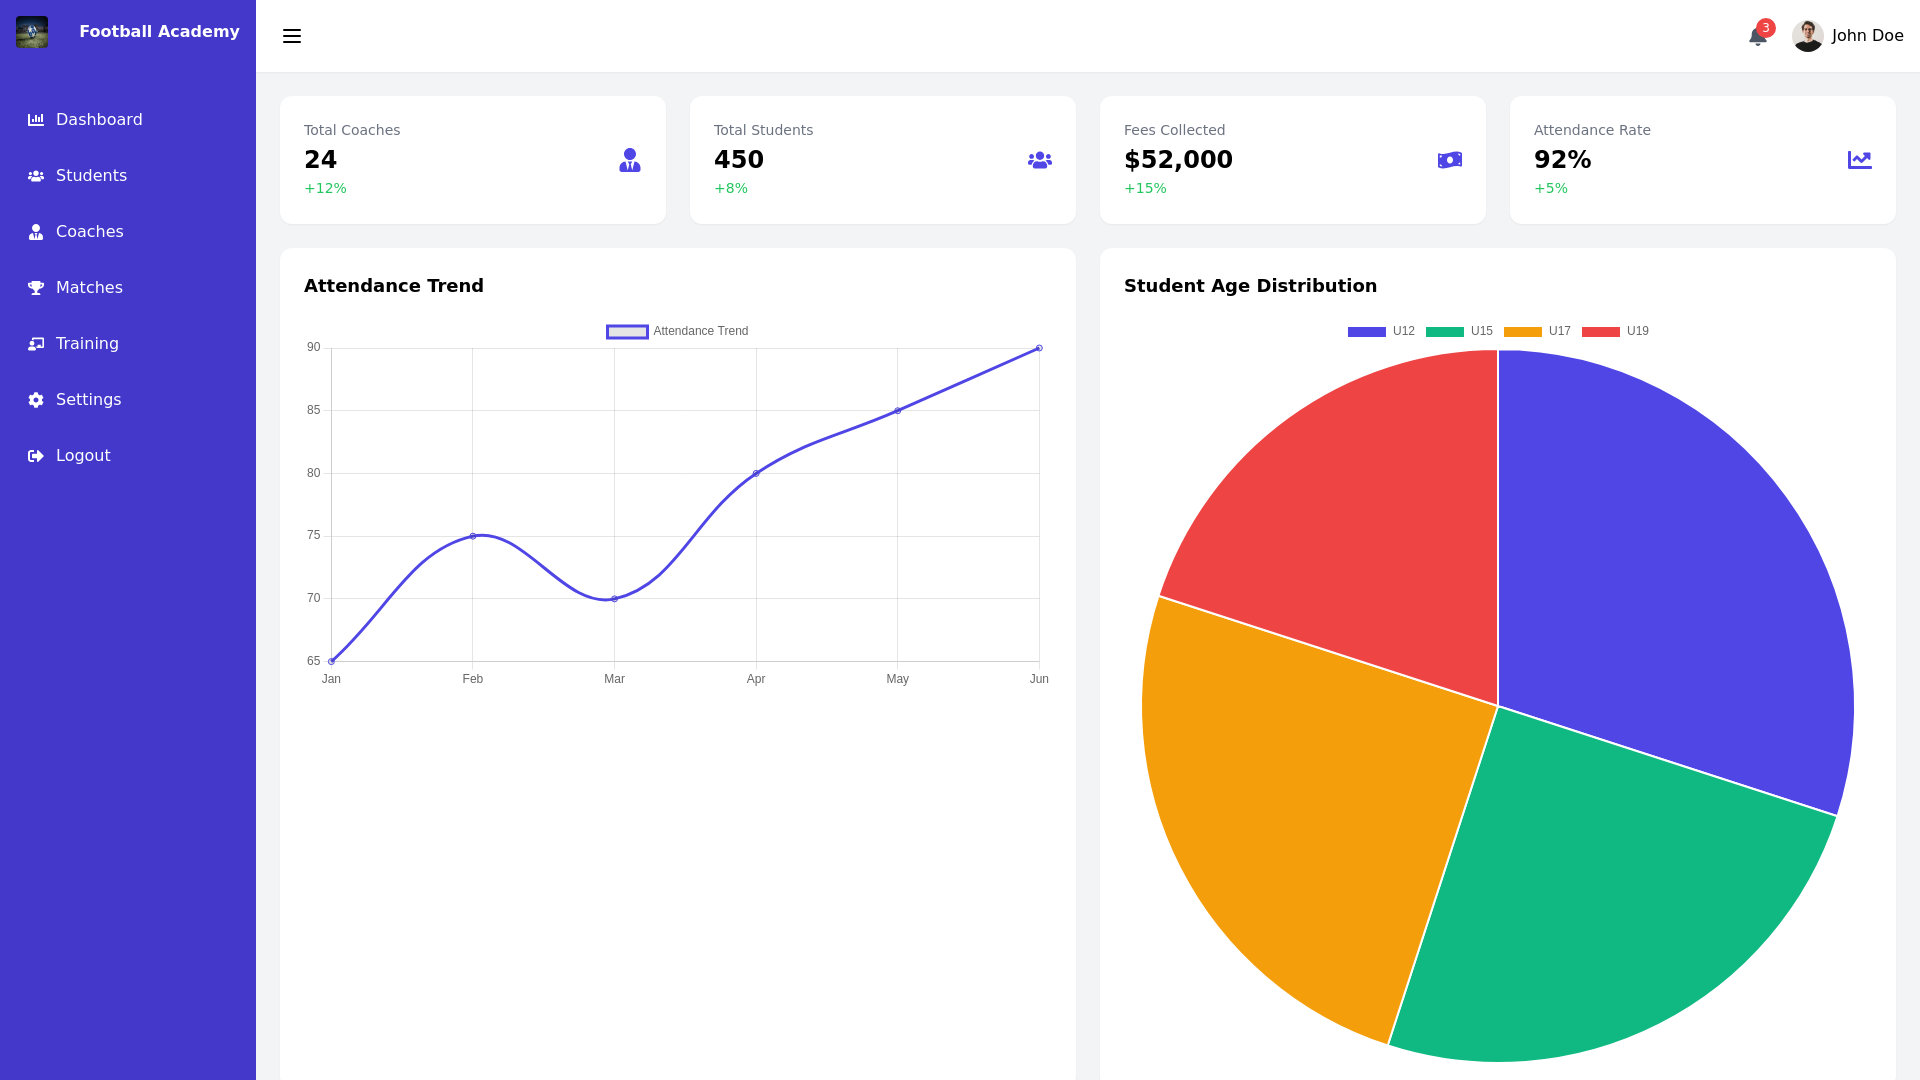Hide the U19 slice via its legend
The height and width of the screenshot is (1080, 1920).
pyautogui.click(x=1620, y=331)
